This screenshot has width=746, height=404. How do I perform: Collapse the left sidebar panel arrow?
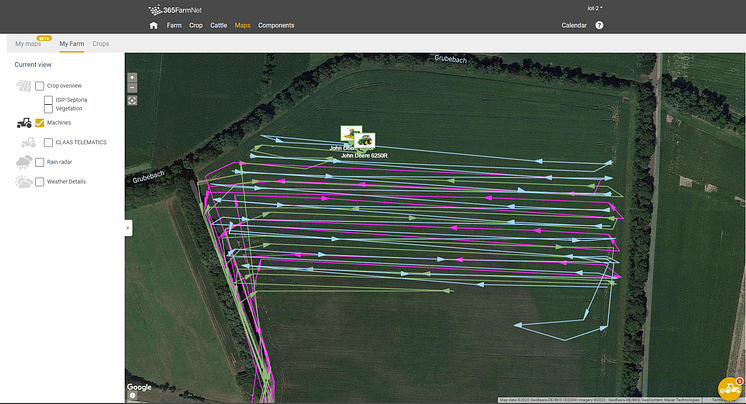[x=128, y=228]
